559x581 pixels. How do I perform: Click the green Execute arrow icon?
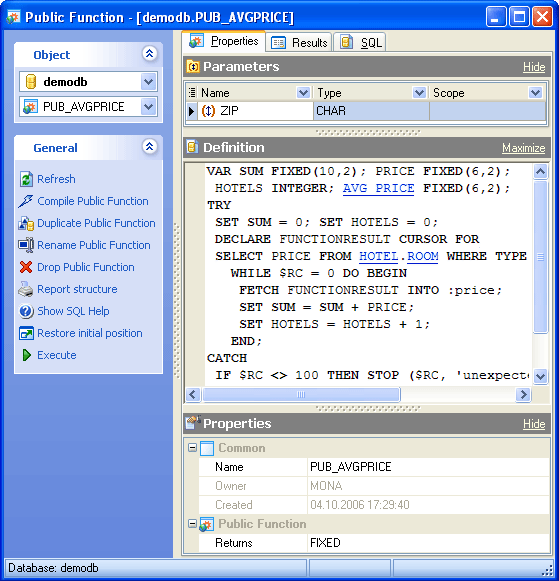(26, 355)
